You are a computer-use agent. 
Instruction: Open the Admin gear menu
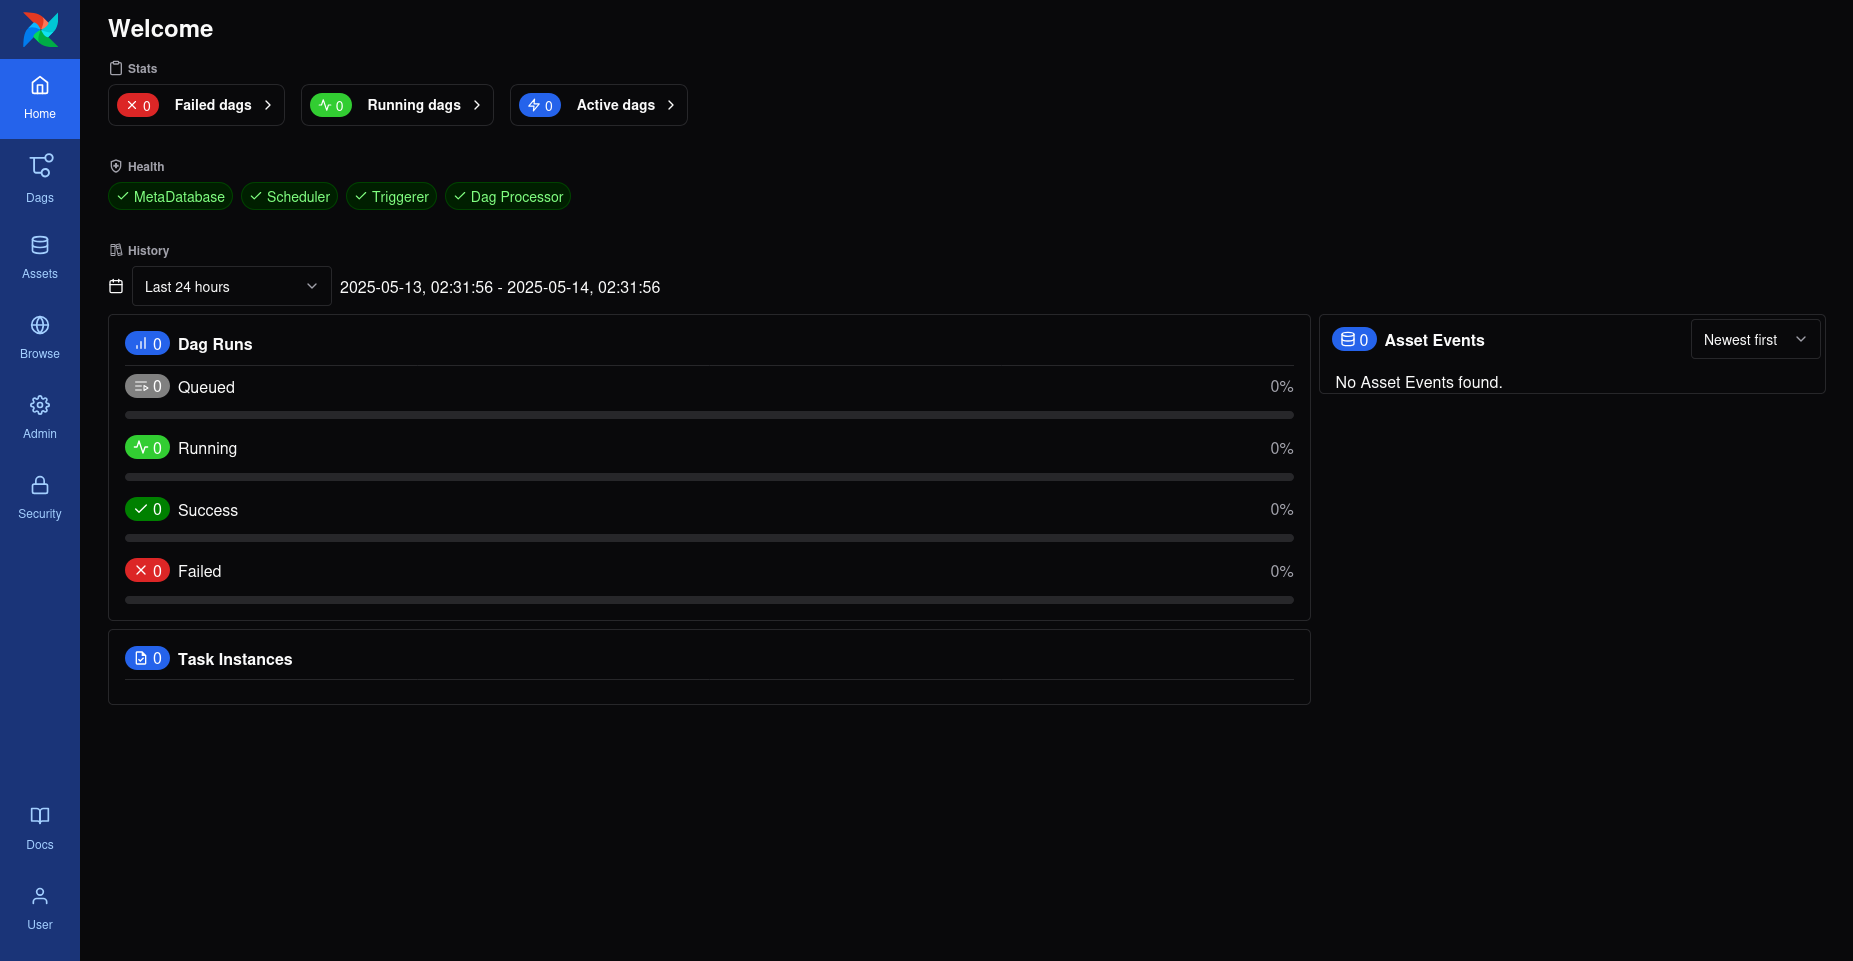tap(40, 418)
